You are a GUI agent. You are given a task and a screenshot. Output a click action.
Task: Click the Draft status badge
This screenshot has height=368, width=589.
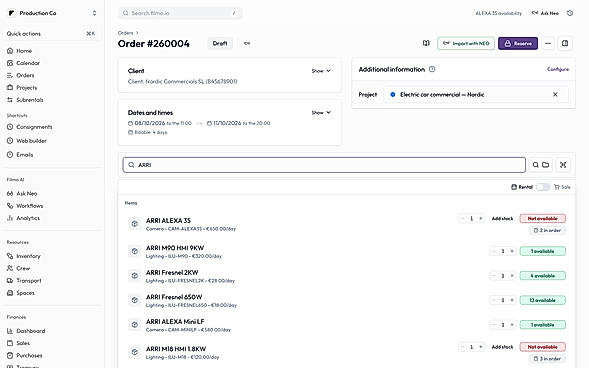(x=220, y=44)
